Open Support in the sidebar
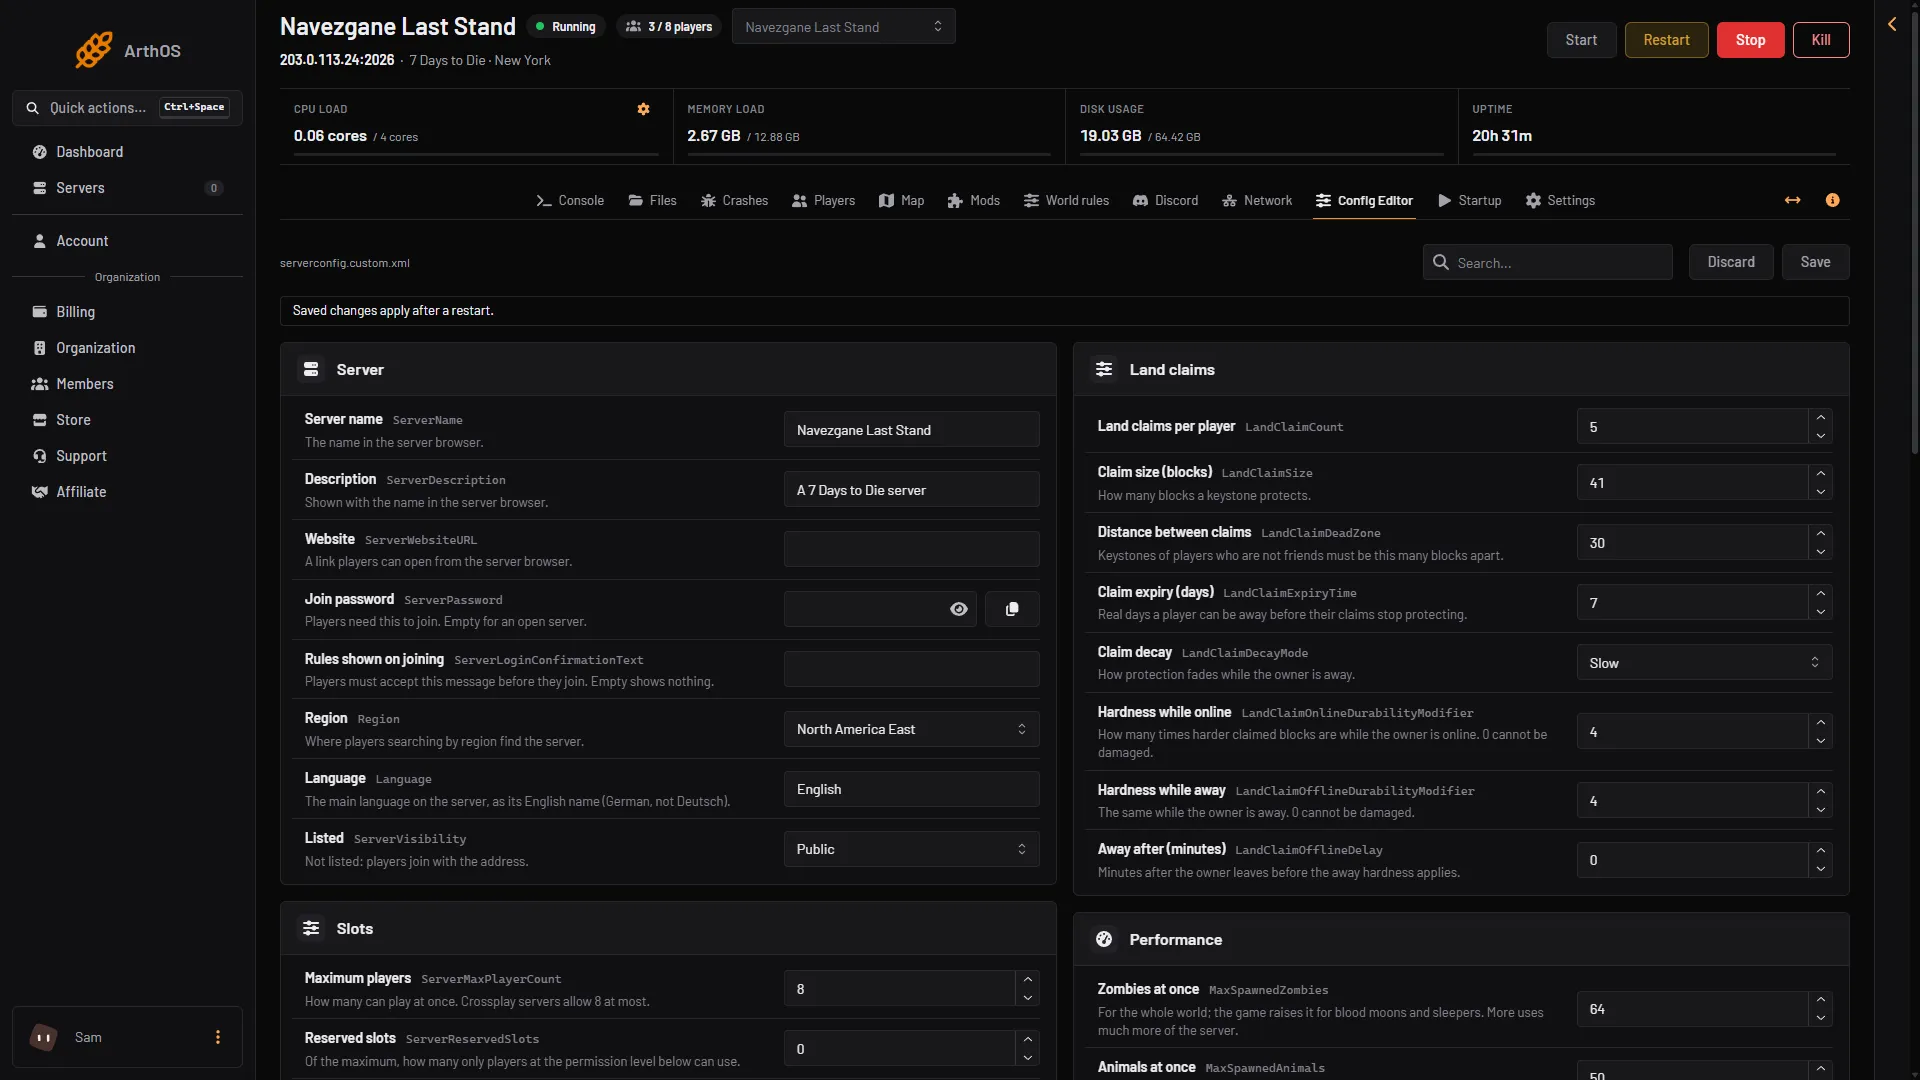The height and width of the screenshot is (1080, 1920). (x=127, y=456)
